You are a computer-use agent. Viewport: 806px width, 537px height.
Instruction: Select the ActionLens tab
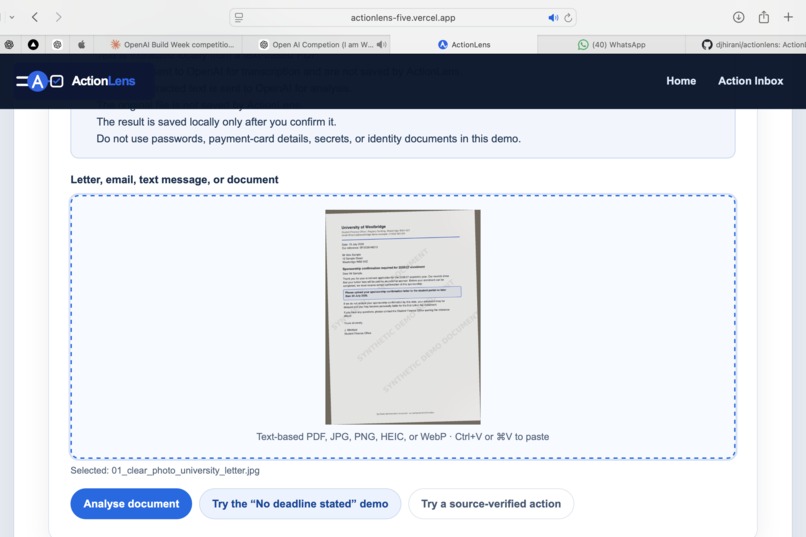click(x=464, y=45)
